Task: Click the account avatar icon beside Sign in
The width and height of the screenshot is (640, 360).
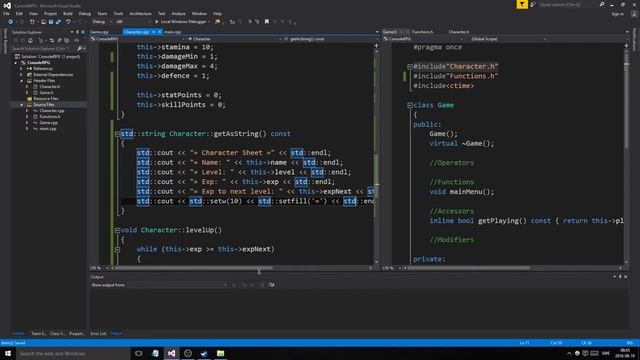Action: [634, 14]
